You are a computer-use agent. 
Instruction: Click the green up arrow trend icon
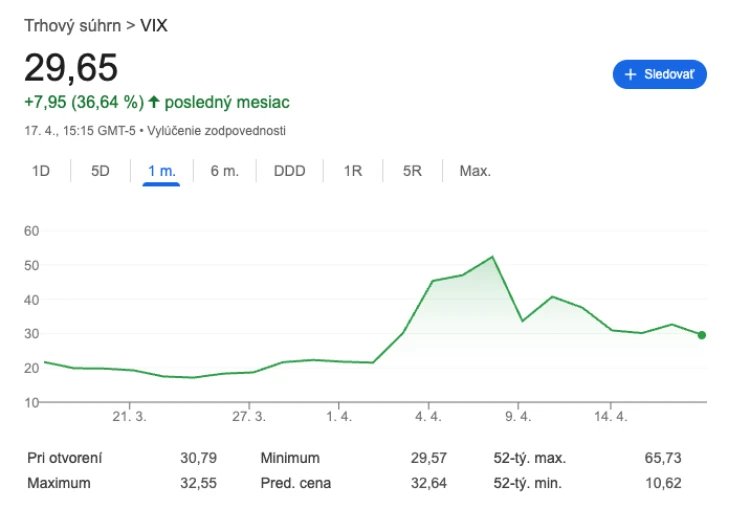pyautogui.click(x=154, y=101)
